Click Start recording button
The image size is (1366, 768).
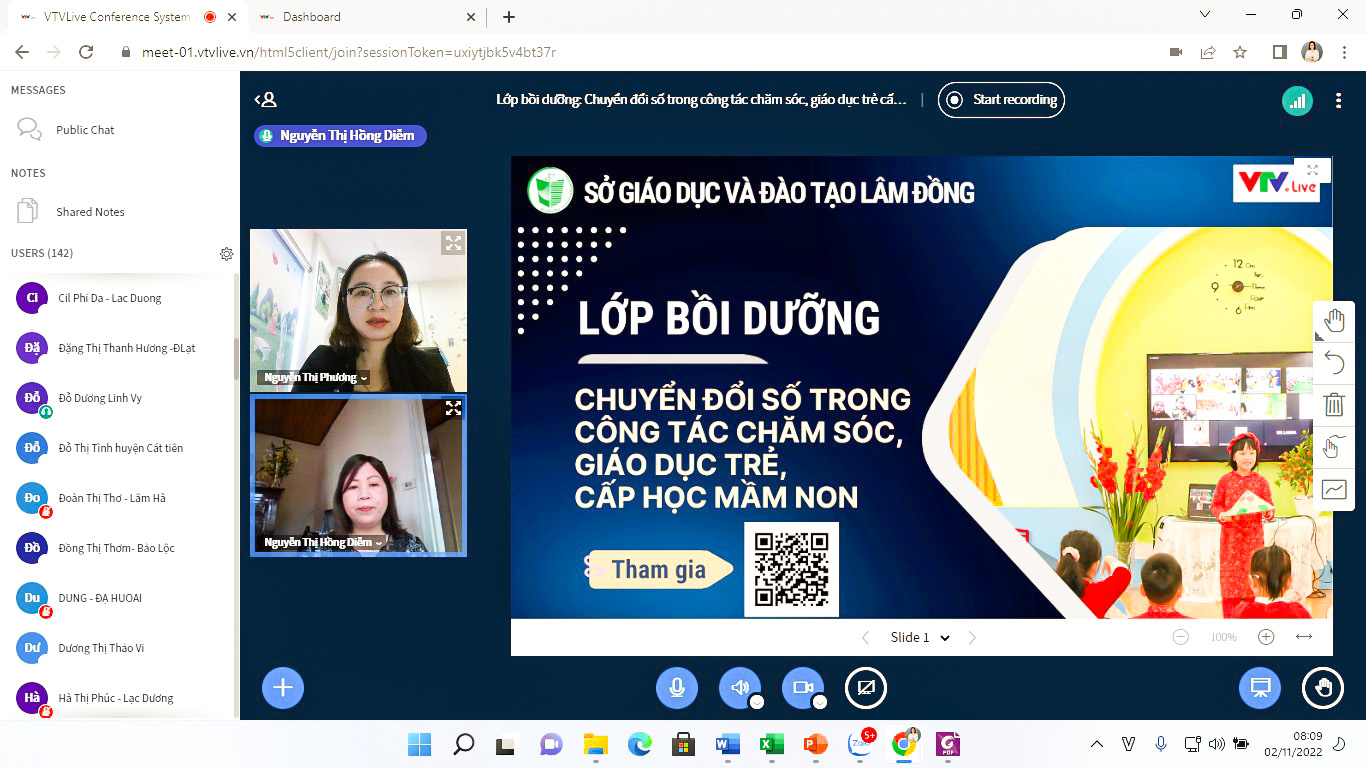pyautogui.click(x=1001, y=100)
